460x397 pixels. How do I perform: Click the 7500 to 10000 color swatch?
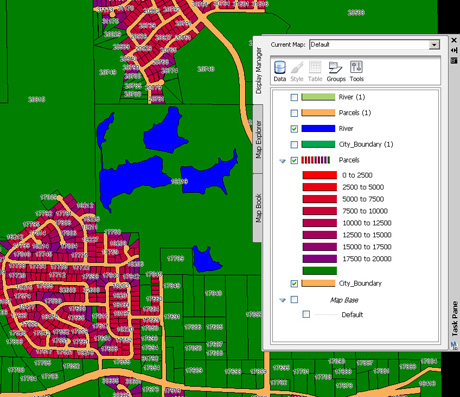point(320,211)
